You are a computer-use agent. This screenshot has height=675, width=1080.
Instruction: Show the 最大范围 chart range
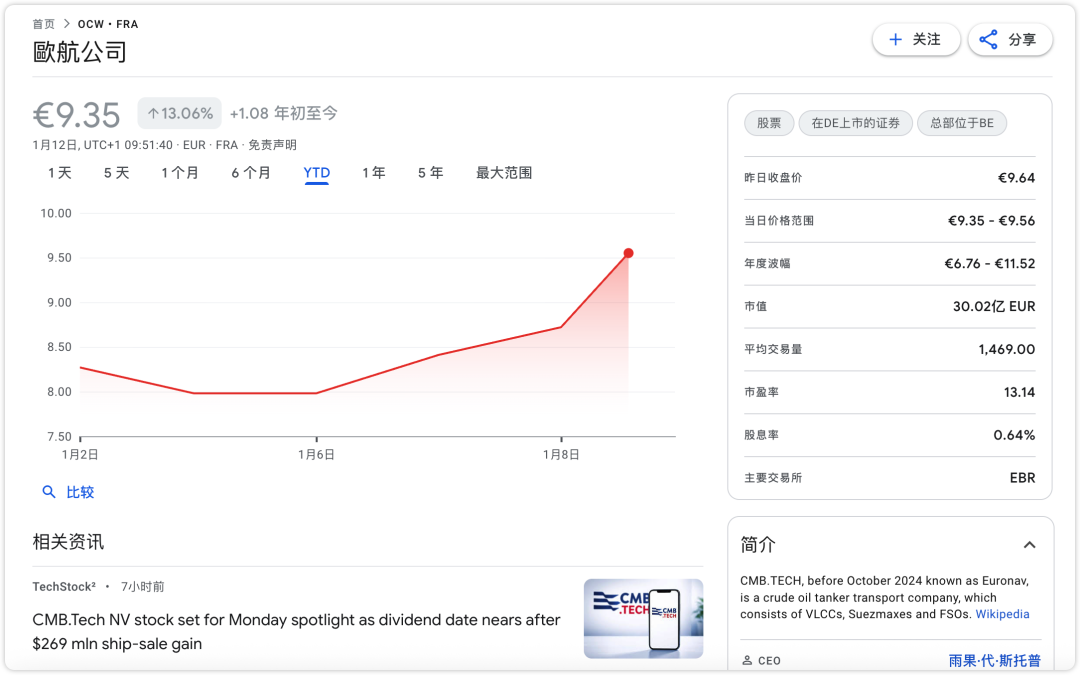tap(504, 173)
